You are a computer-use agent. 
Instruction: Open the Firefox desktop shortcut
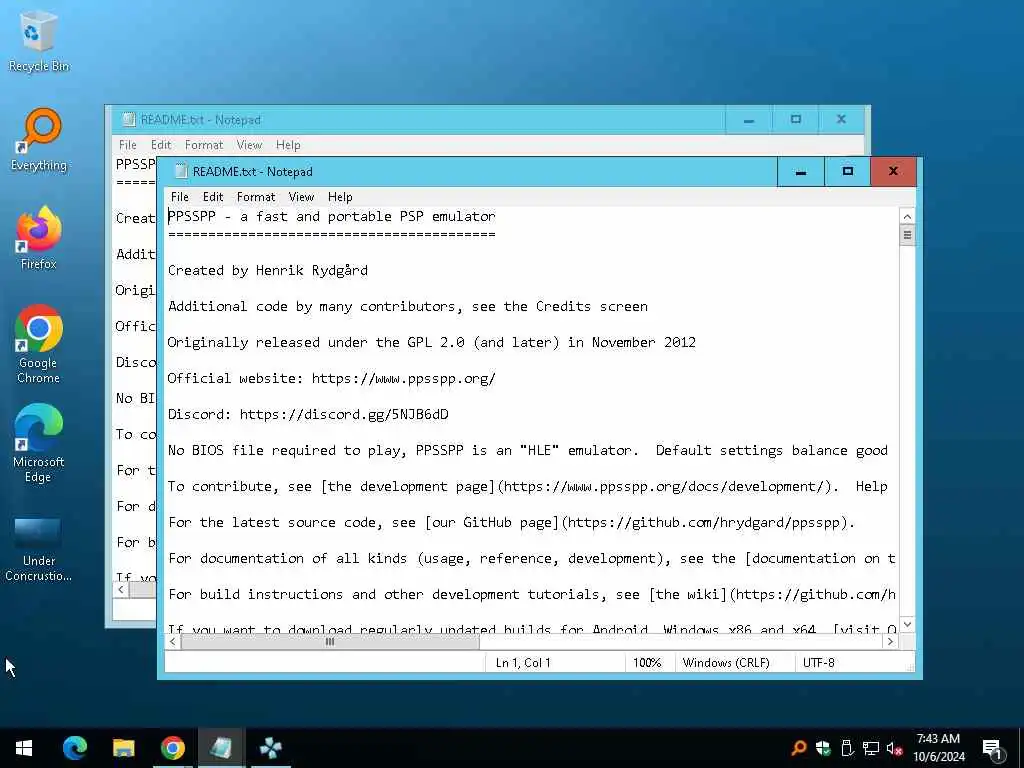[39, 238]
